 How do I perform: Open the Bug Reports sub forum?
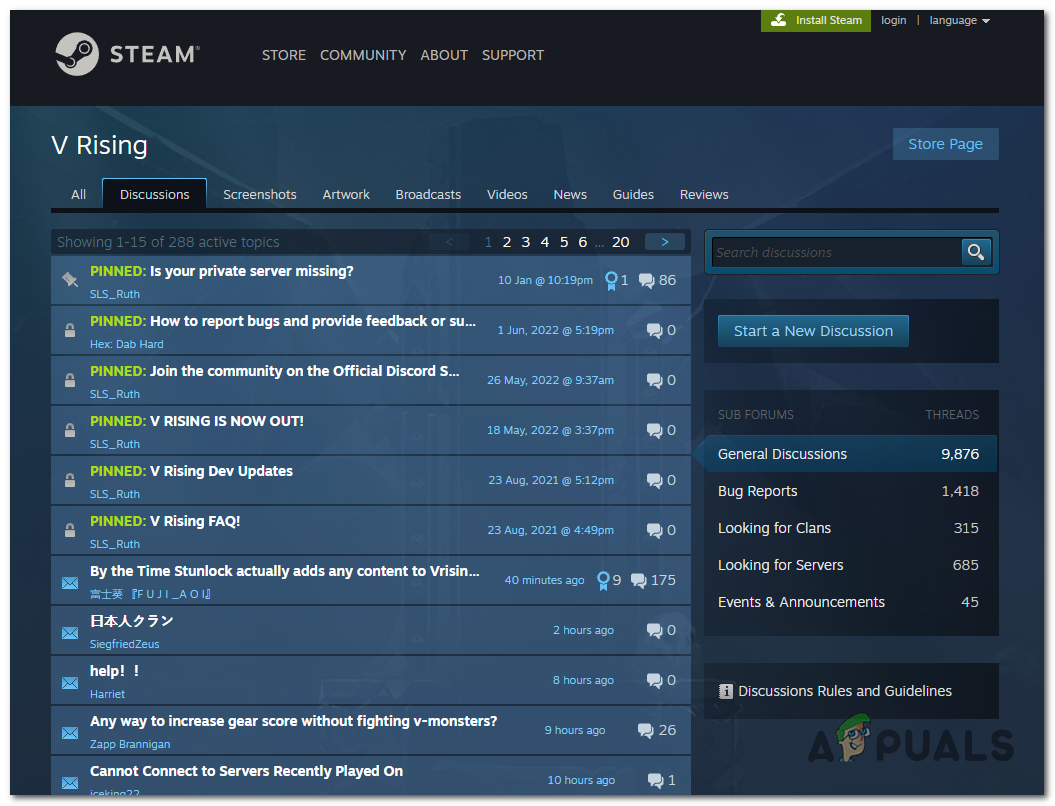tap(758, 491)
